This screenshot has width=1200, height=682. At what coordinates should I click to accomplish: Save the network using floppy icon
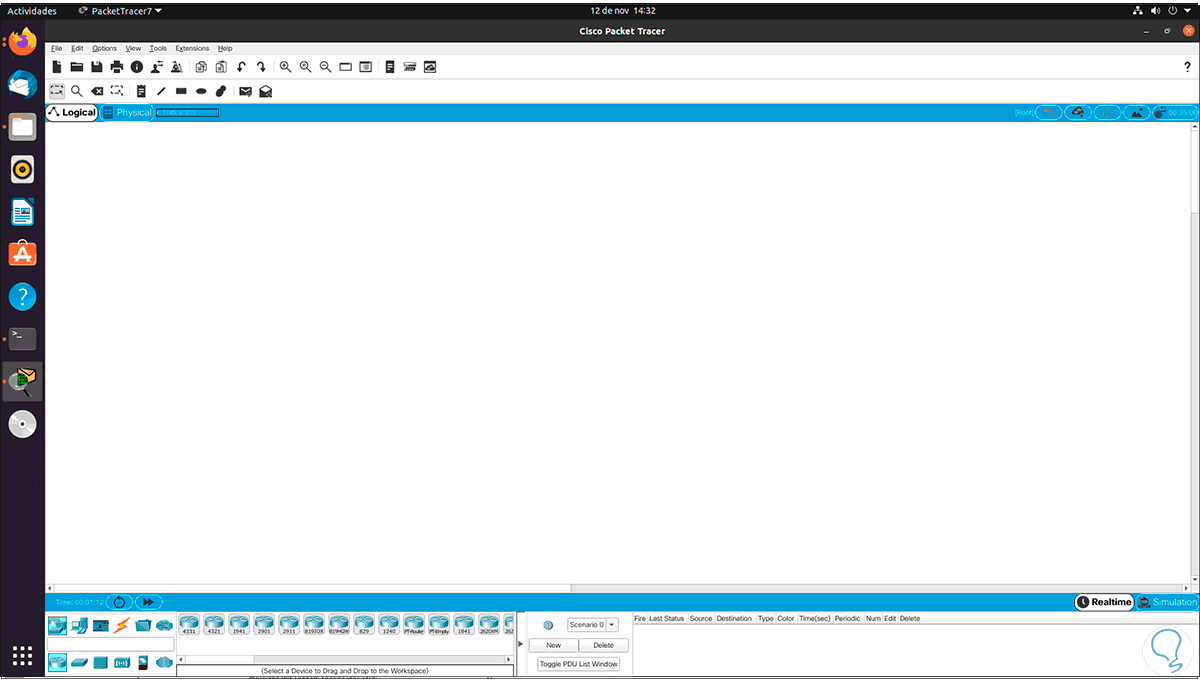pyautogui.click(x=97, y=67)
